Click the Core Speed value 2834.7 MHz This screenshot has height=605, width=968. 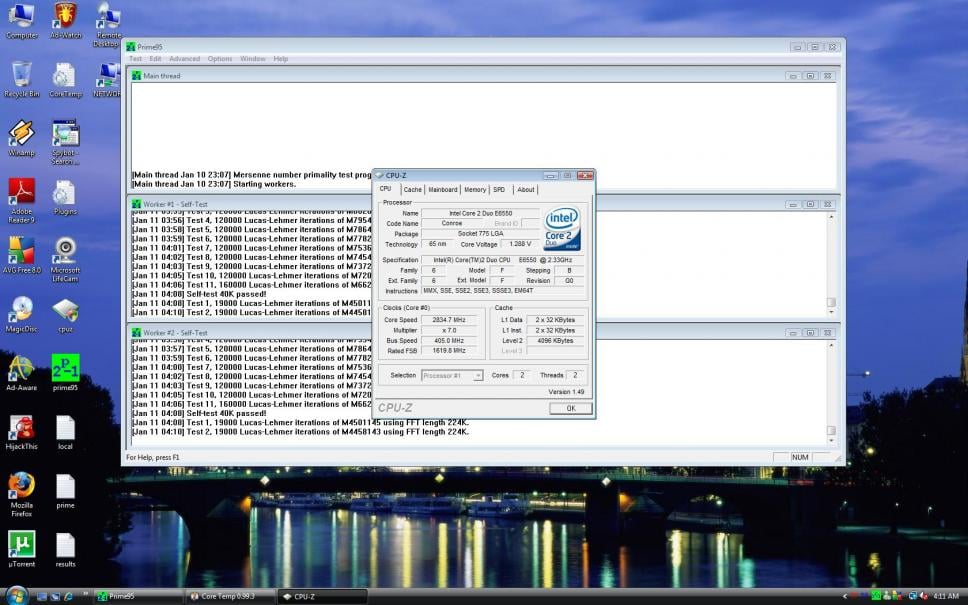449,320
